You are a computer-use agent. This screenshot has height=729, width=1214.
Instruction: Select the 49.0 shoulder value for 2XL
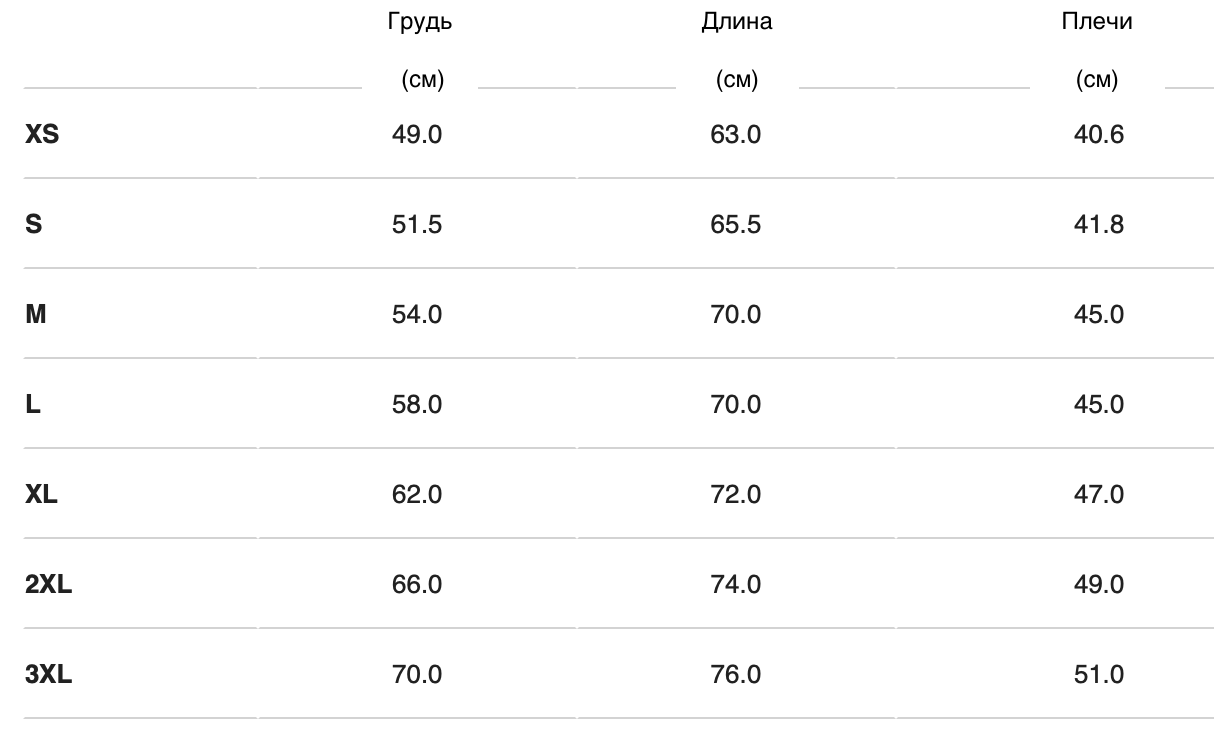1098,585
